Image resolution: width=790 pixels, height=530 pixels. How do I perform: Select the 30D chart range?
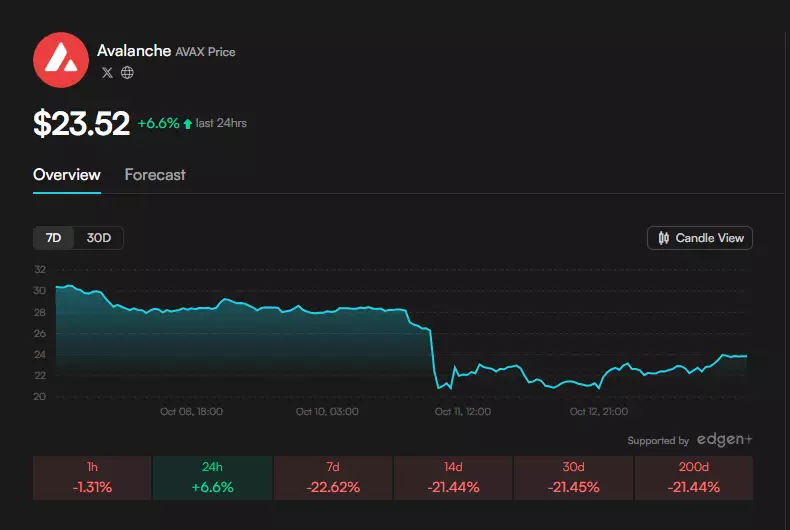(x=99, y=238)
